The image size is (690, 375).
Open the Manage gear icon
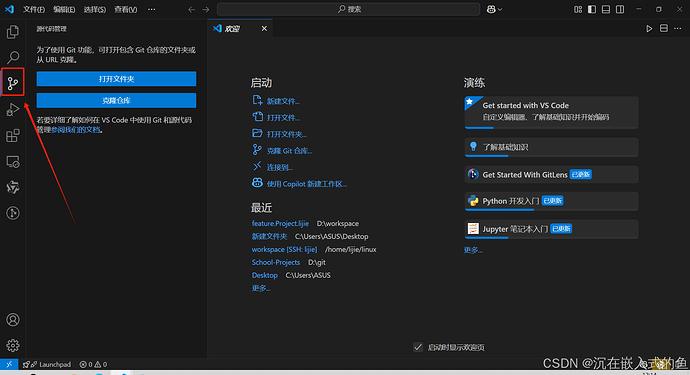pyautogui.click(x=13, y=346)
